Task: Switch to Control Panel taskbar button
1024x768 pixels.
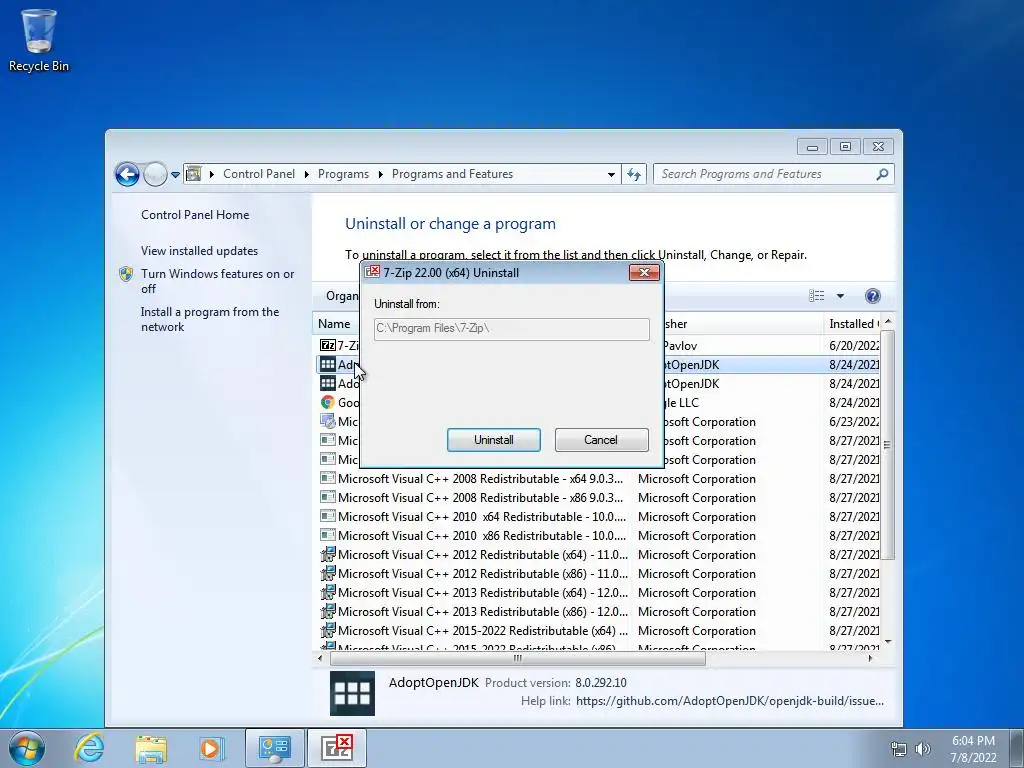Action: pyautogui.click(x=275, y=748)
